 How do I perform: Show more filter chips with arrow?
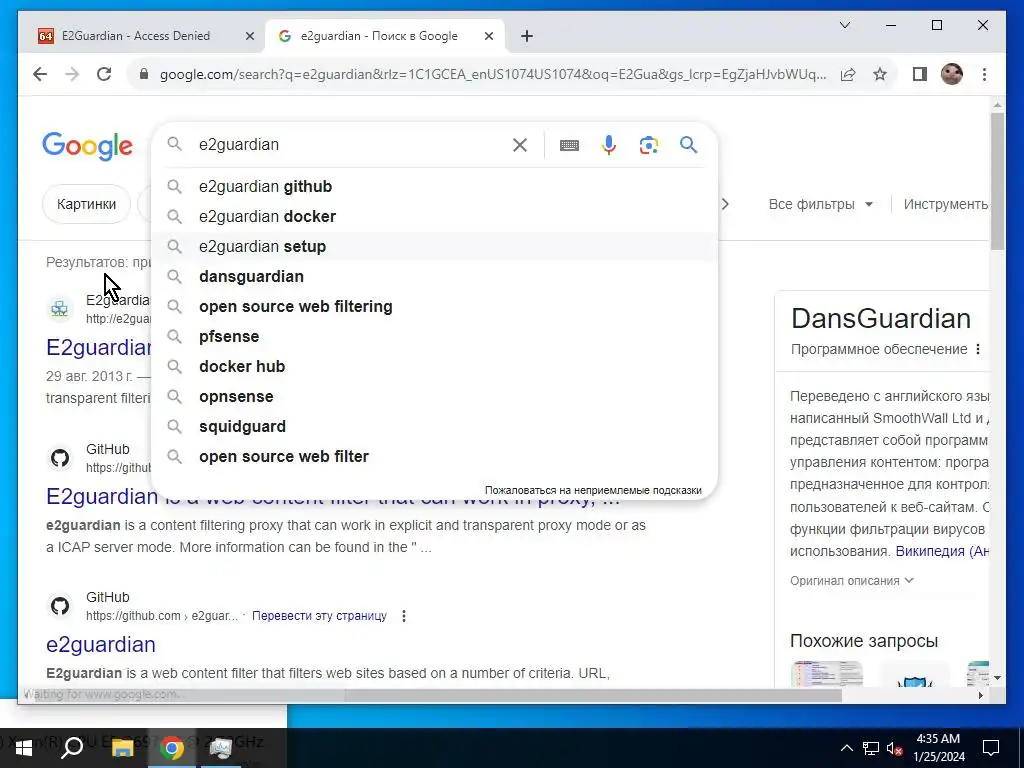coord(725,204)
